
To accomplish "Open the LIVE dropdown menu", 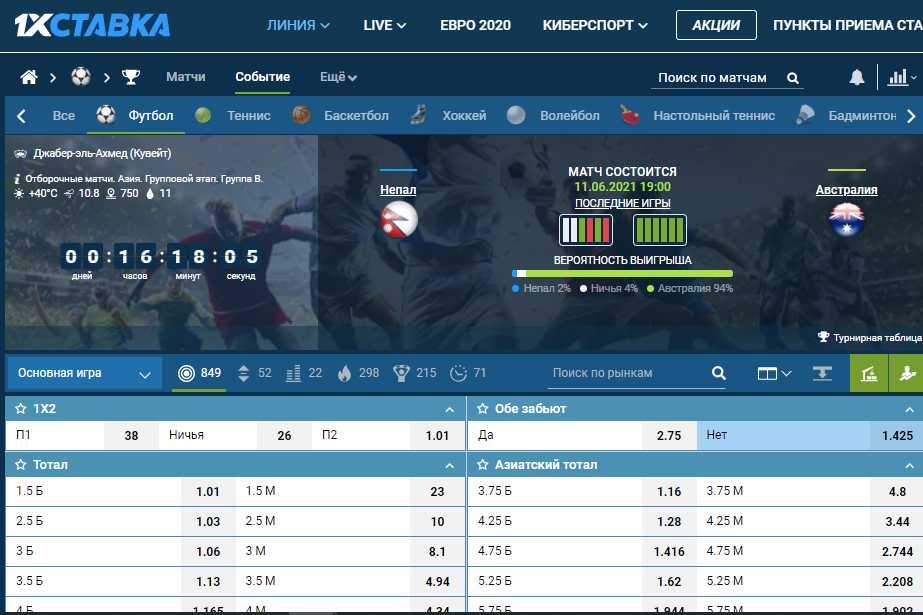I will pos(384,25).
